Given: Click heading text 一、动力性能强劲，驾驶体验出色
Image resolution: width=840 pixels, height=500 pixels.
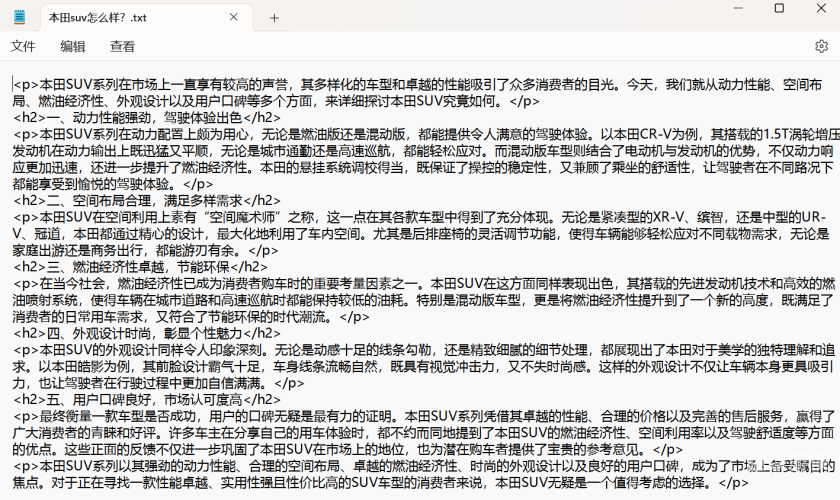Looking at the screenshot, I should click(x=145, y=117).
